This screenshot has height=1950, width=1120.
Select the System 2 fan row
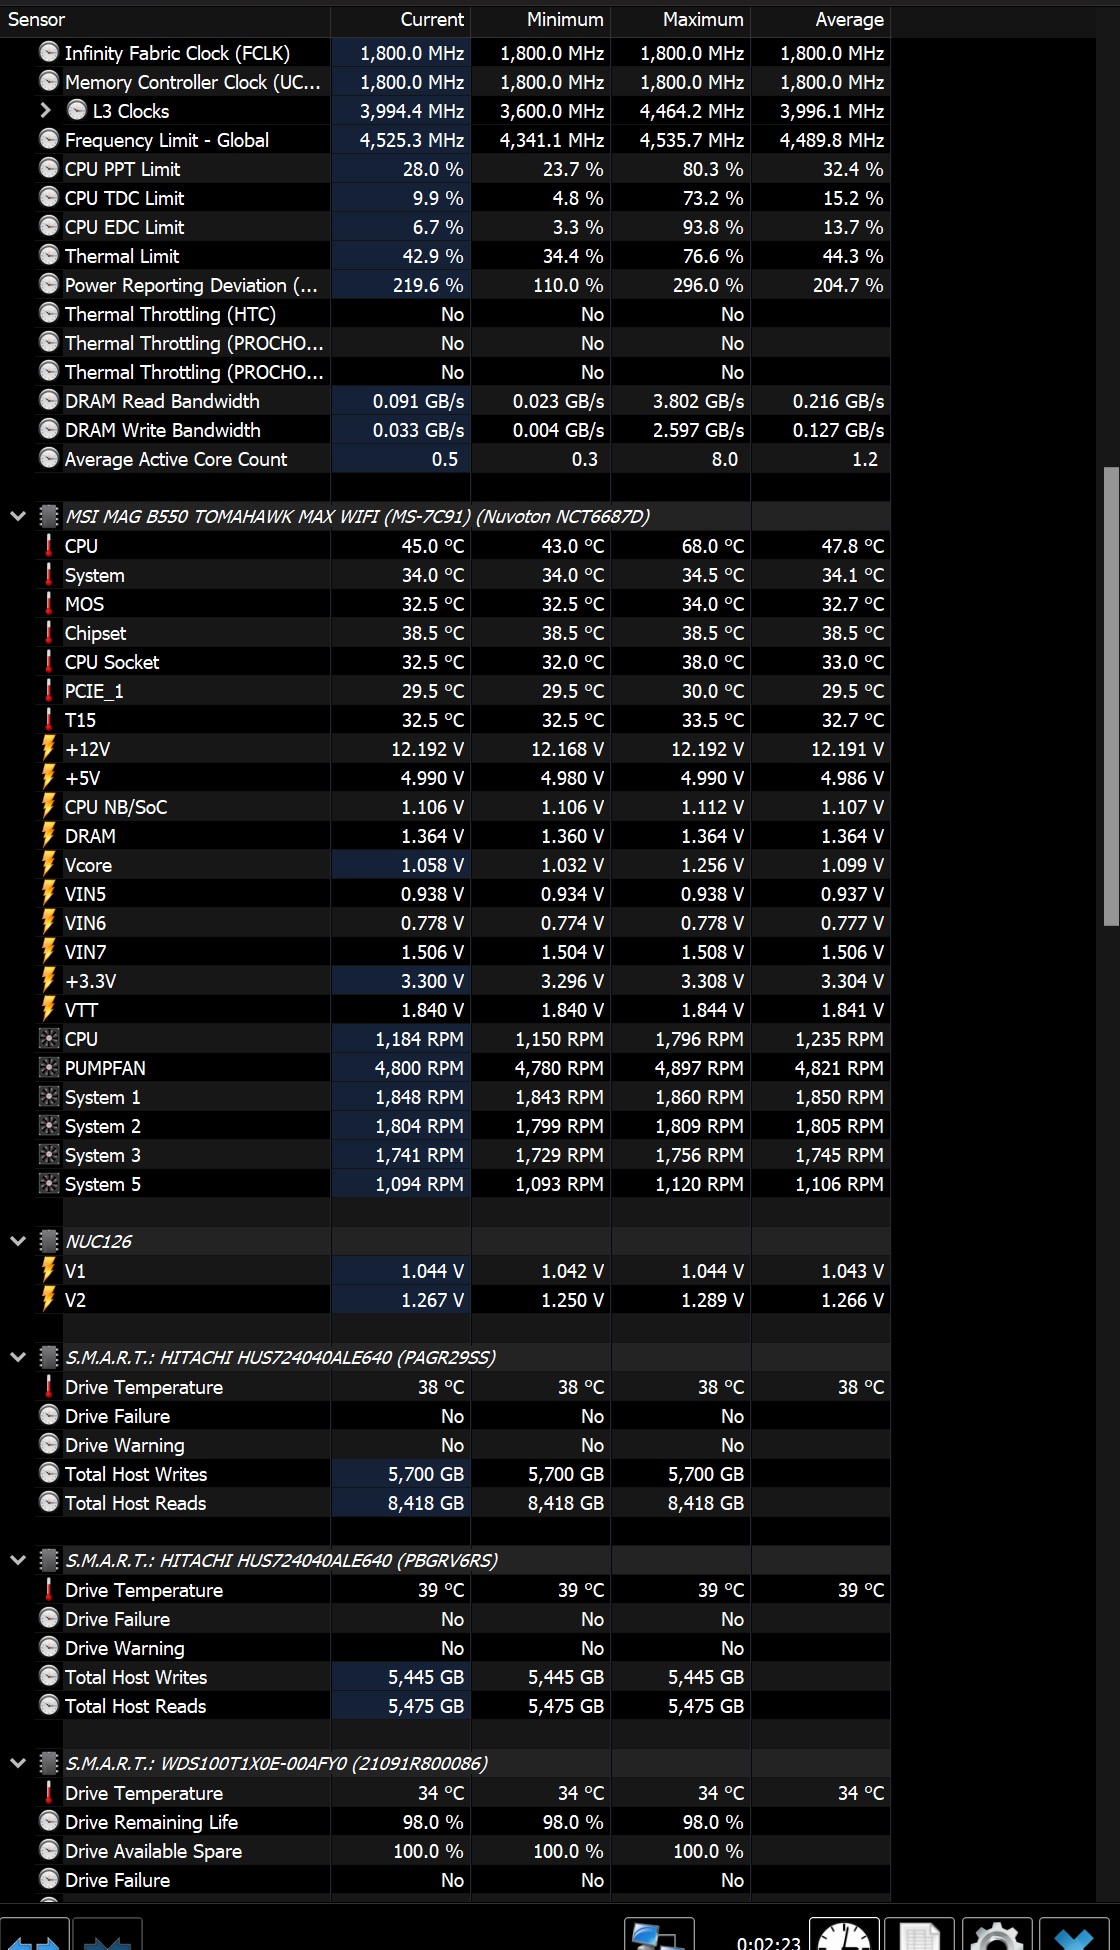pyautogui.click(x=445, y=1126)
